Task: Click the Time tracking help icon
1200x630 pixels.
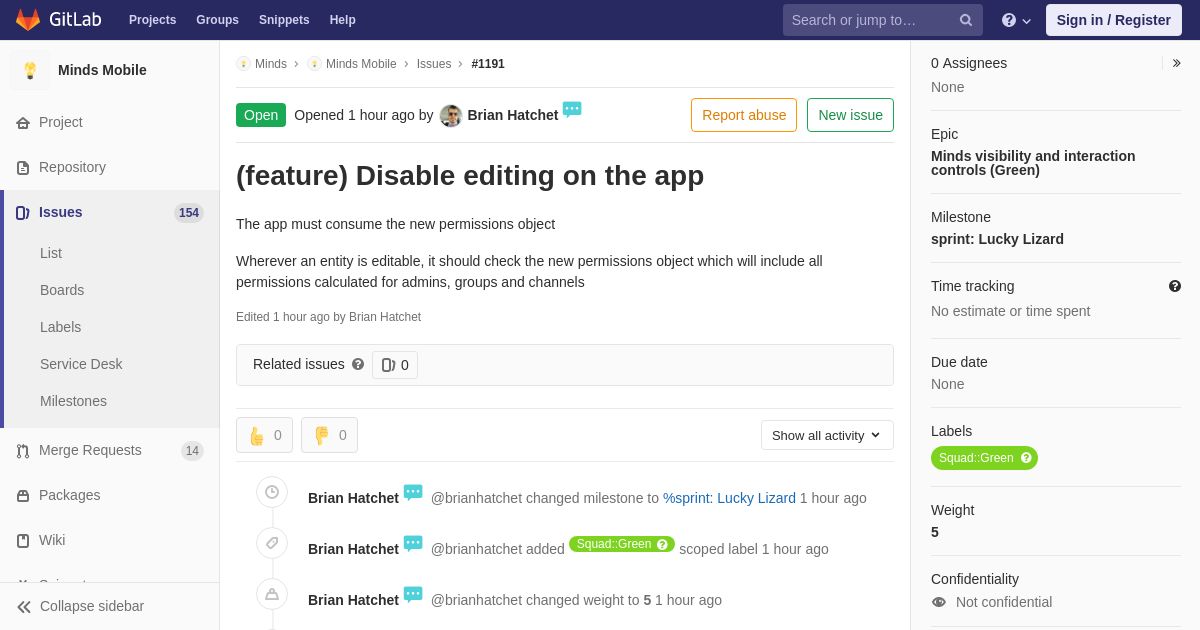Action: [x=1175, y=286]
